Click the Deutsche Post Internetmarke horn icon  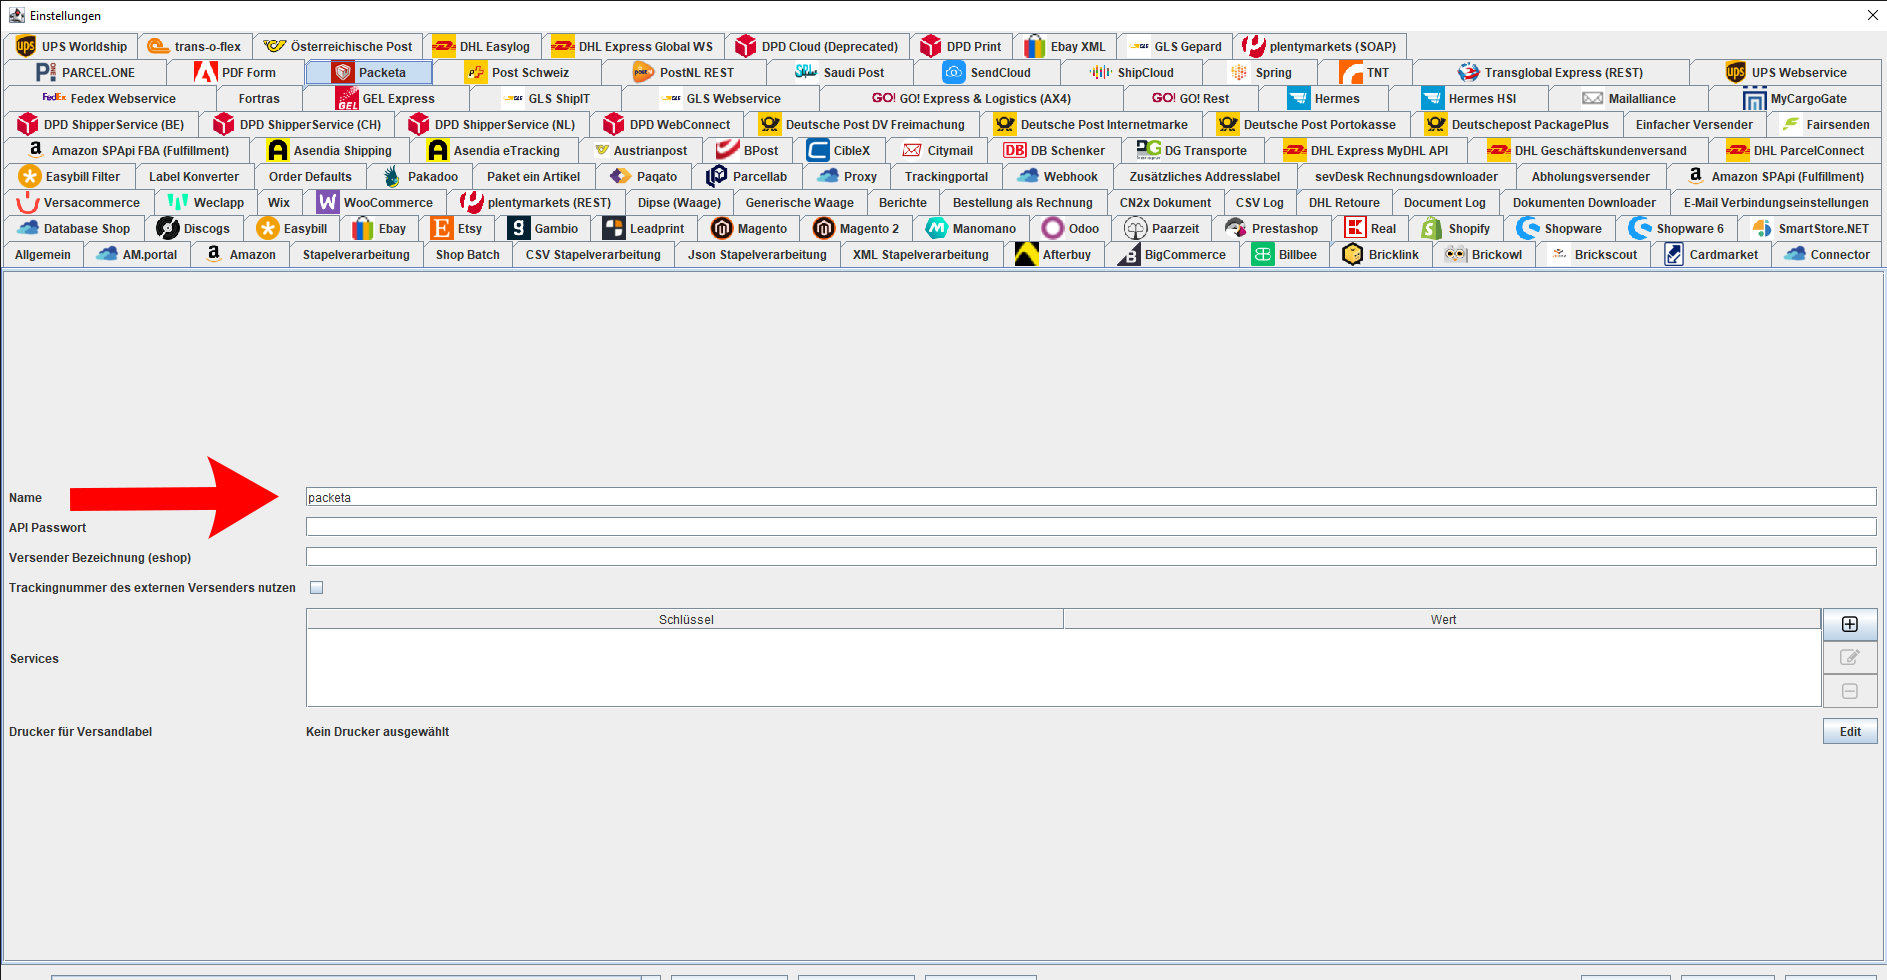point(1004,124)
